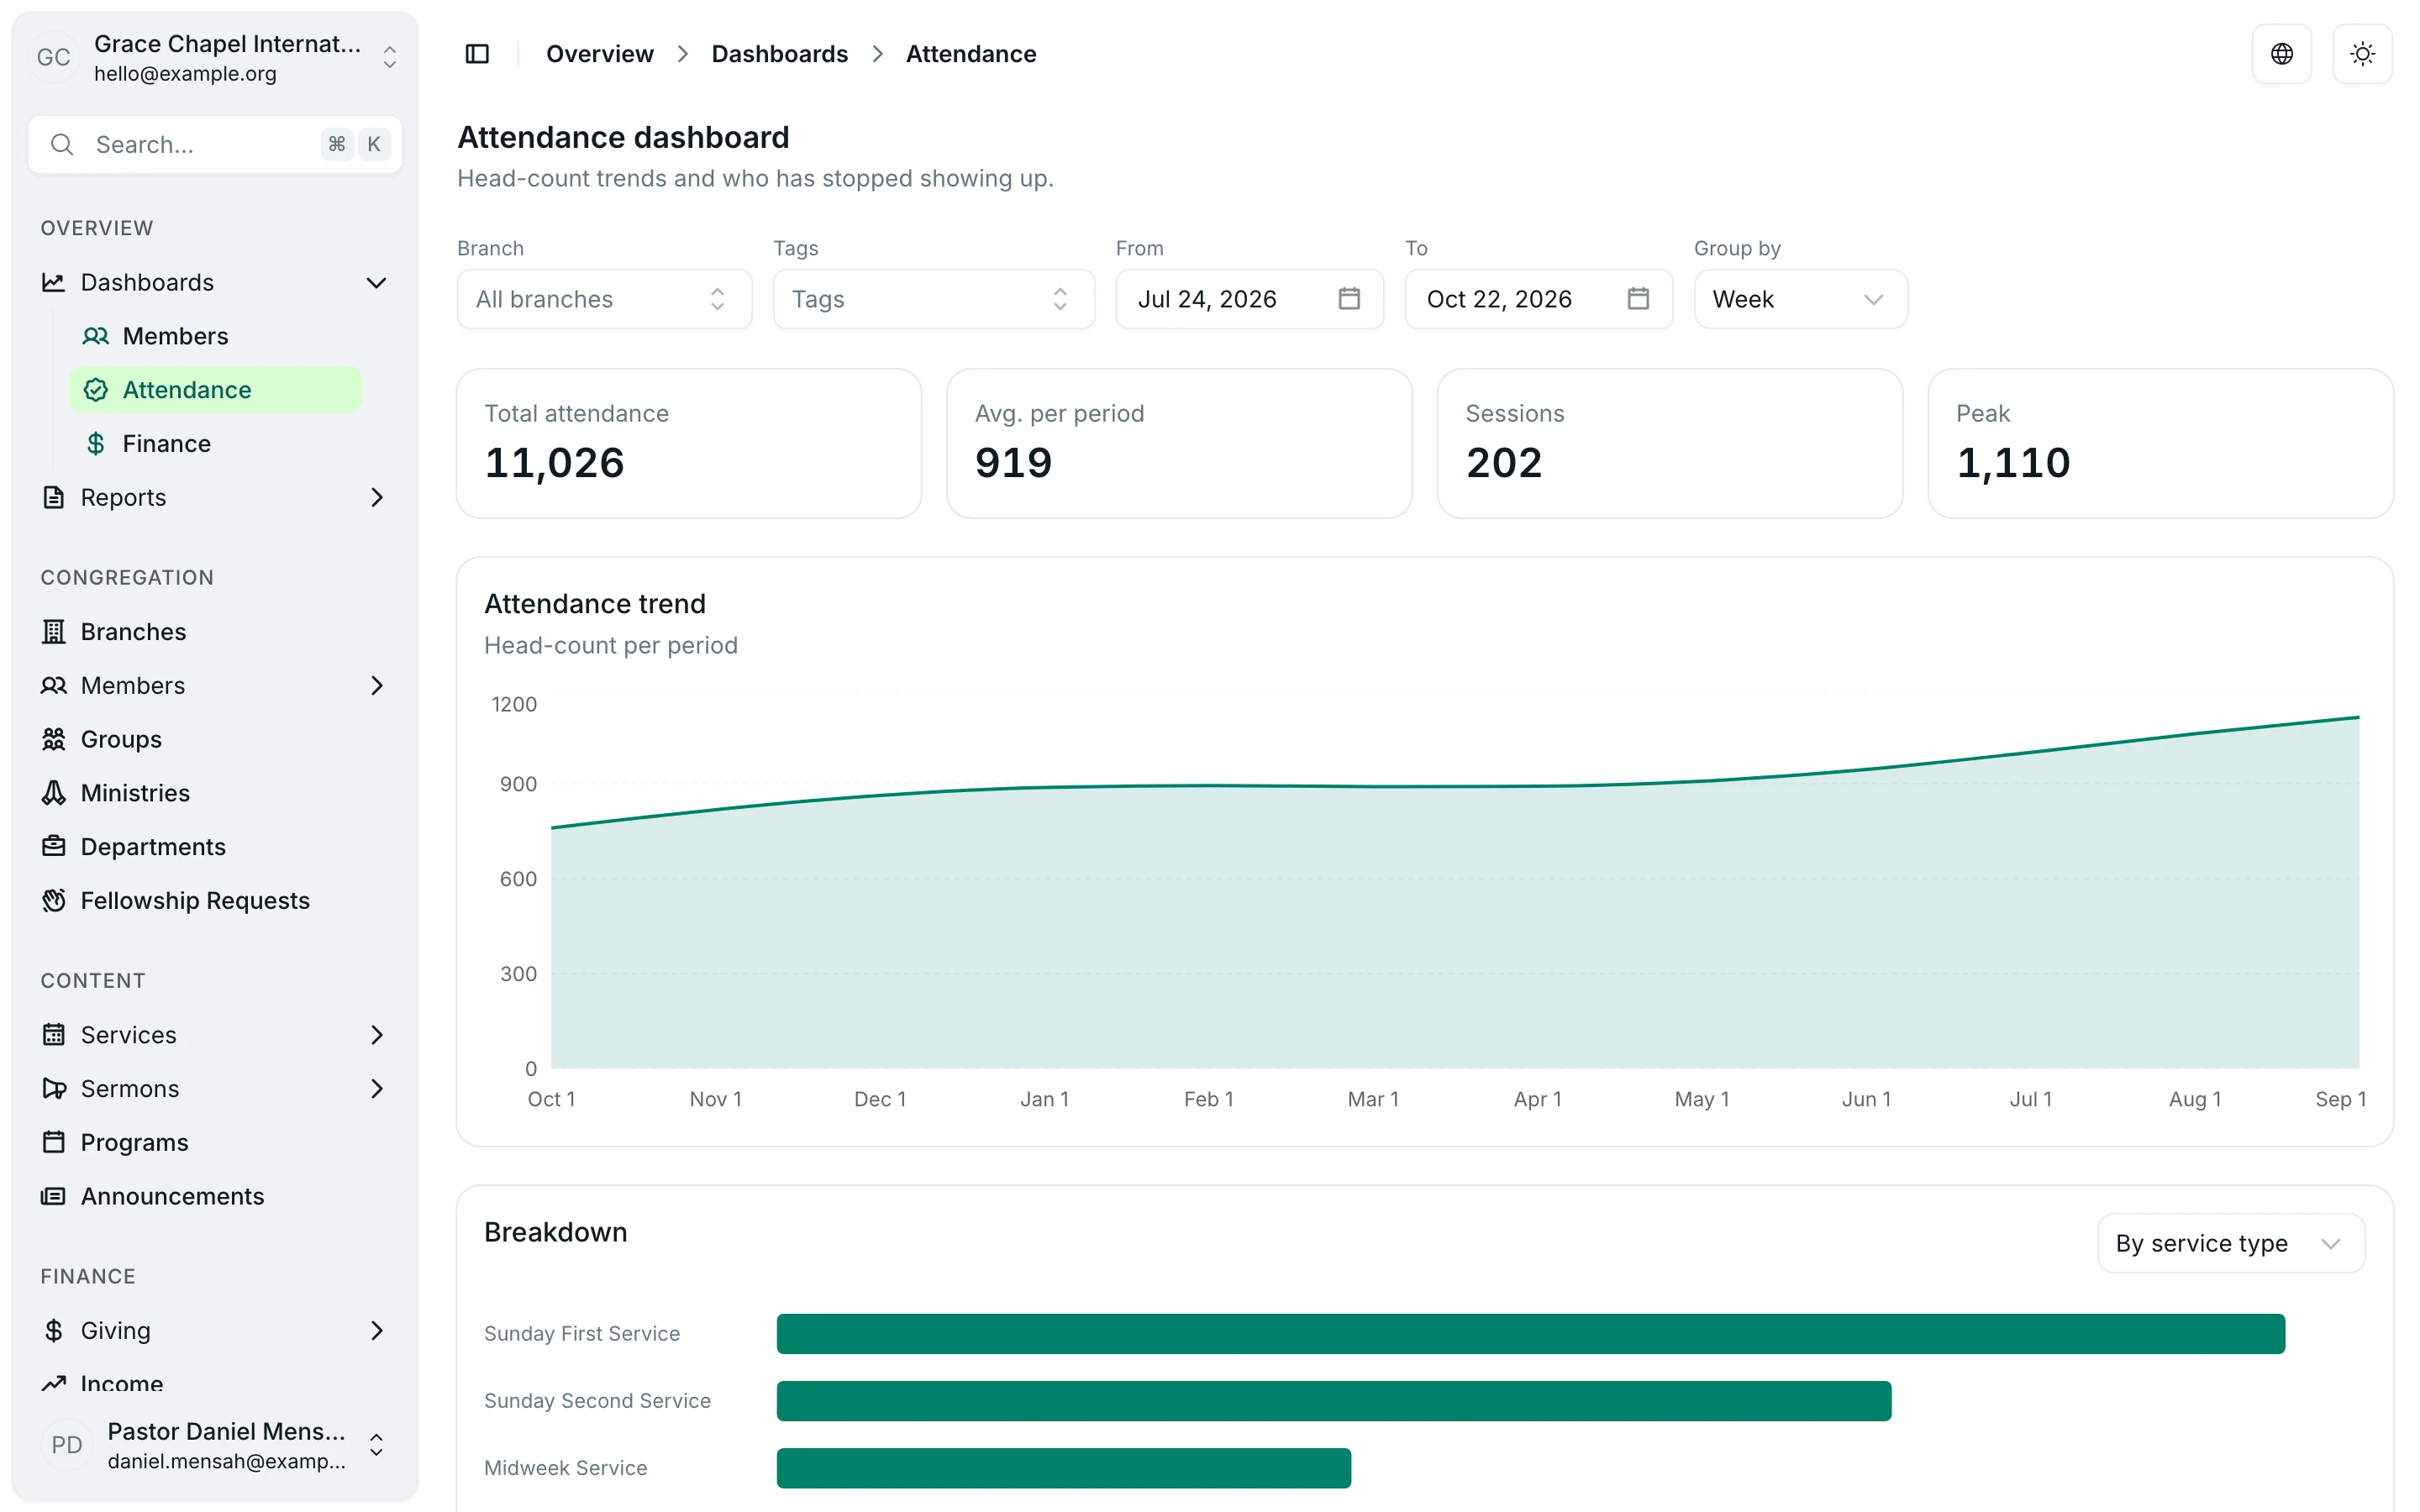Viewport: 2420px width, 1512px height.
Task: Click the Sermons video icon
Action: (54, 1089)
